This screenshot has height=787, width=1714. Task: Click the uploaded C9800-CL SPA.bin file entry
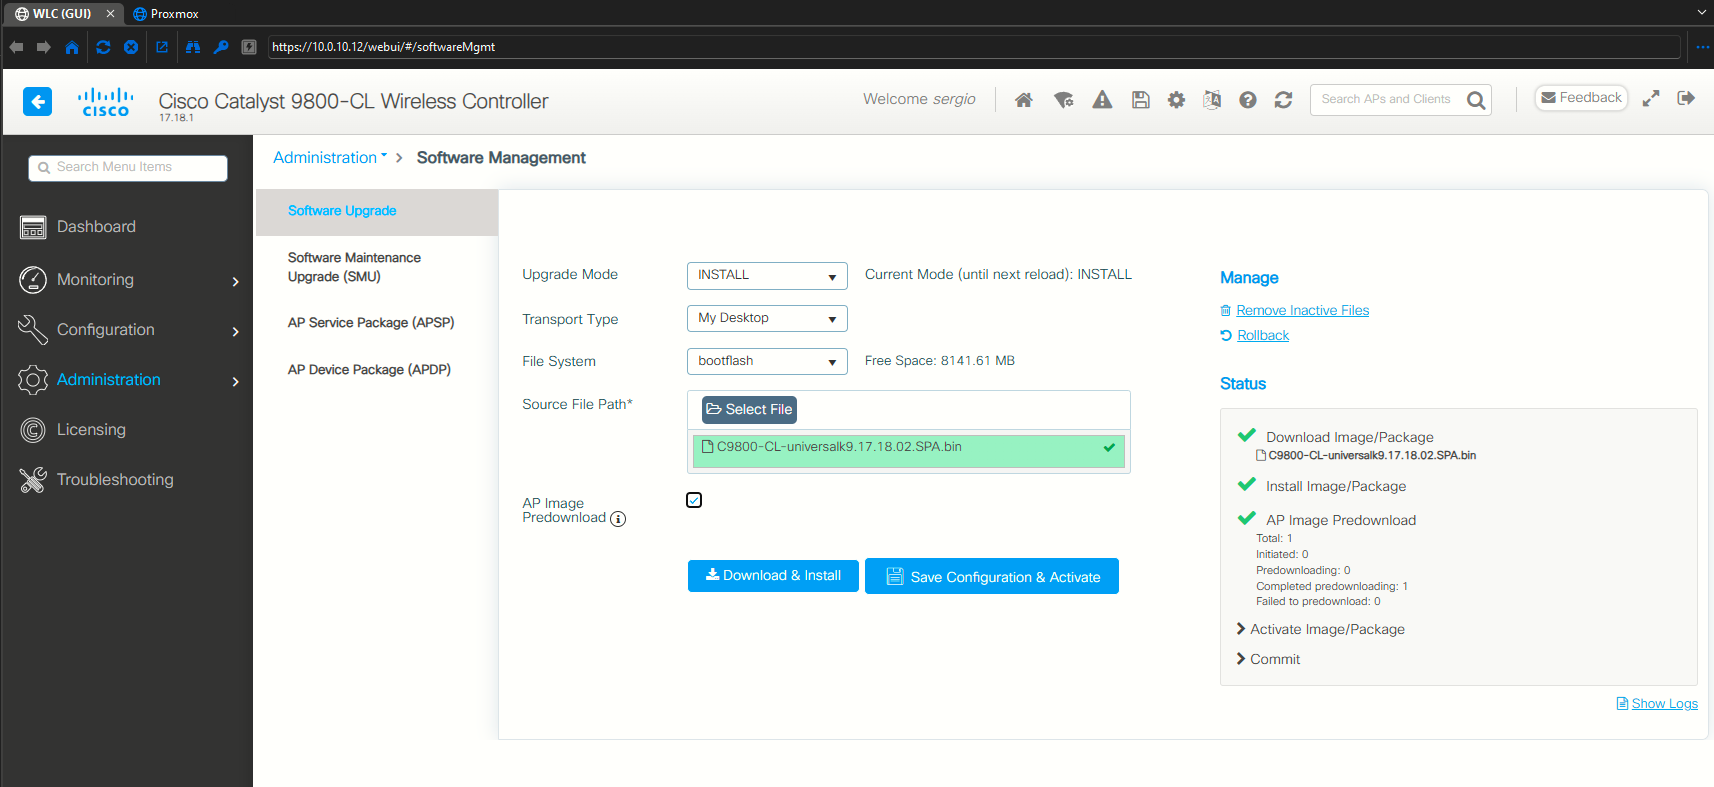tap(909, 451)
